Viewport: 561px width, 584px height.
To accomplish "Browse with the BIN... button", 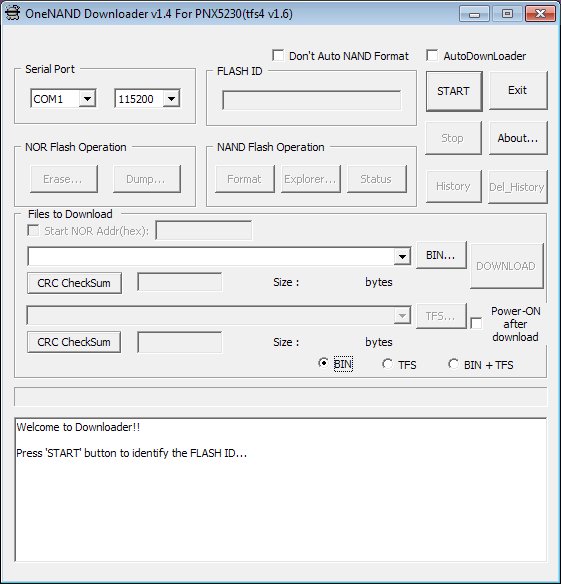I will tap(441, 255).
